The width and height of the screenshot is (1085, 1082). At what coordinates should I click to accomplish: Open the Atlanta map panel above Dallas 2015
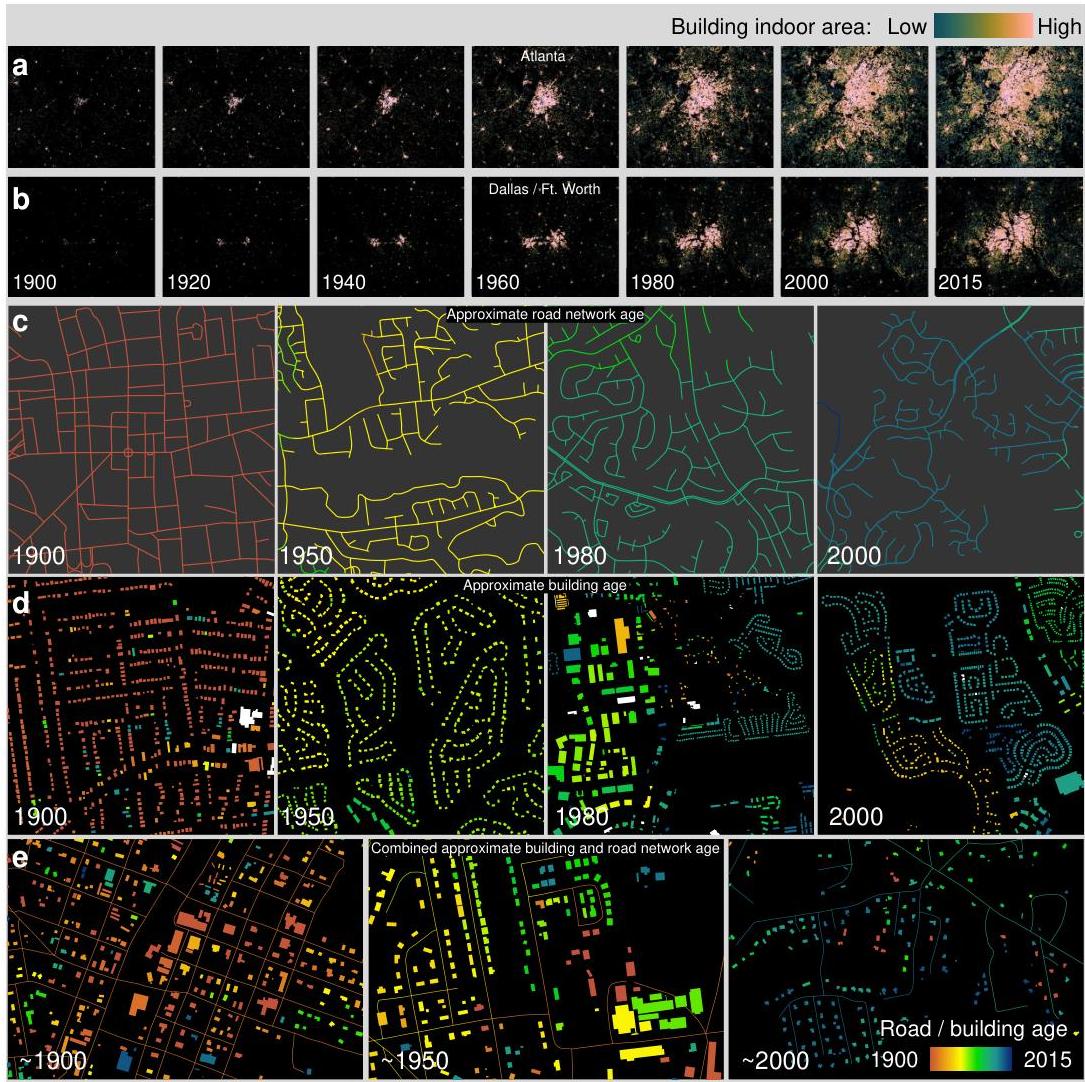(1010, 107)
